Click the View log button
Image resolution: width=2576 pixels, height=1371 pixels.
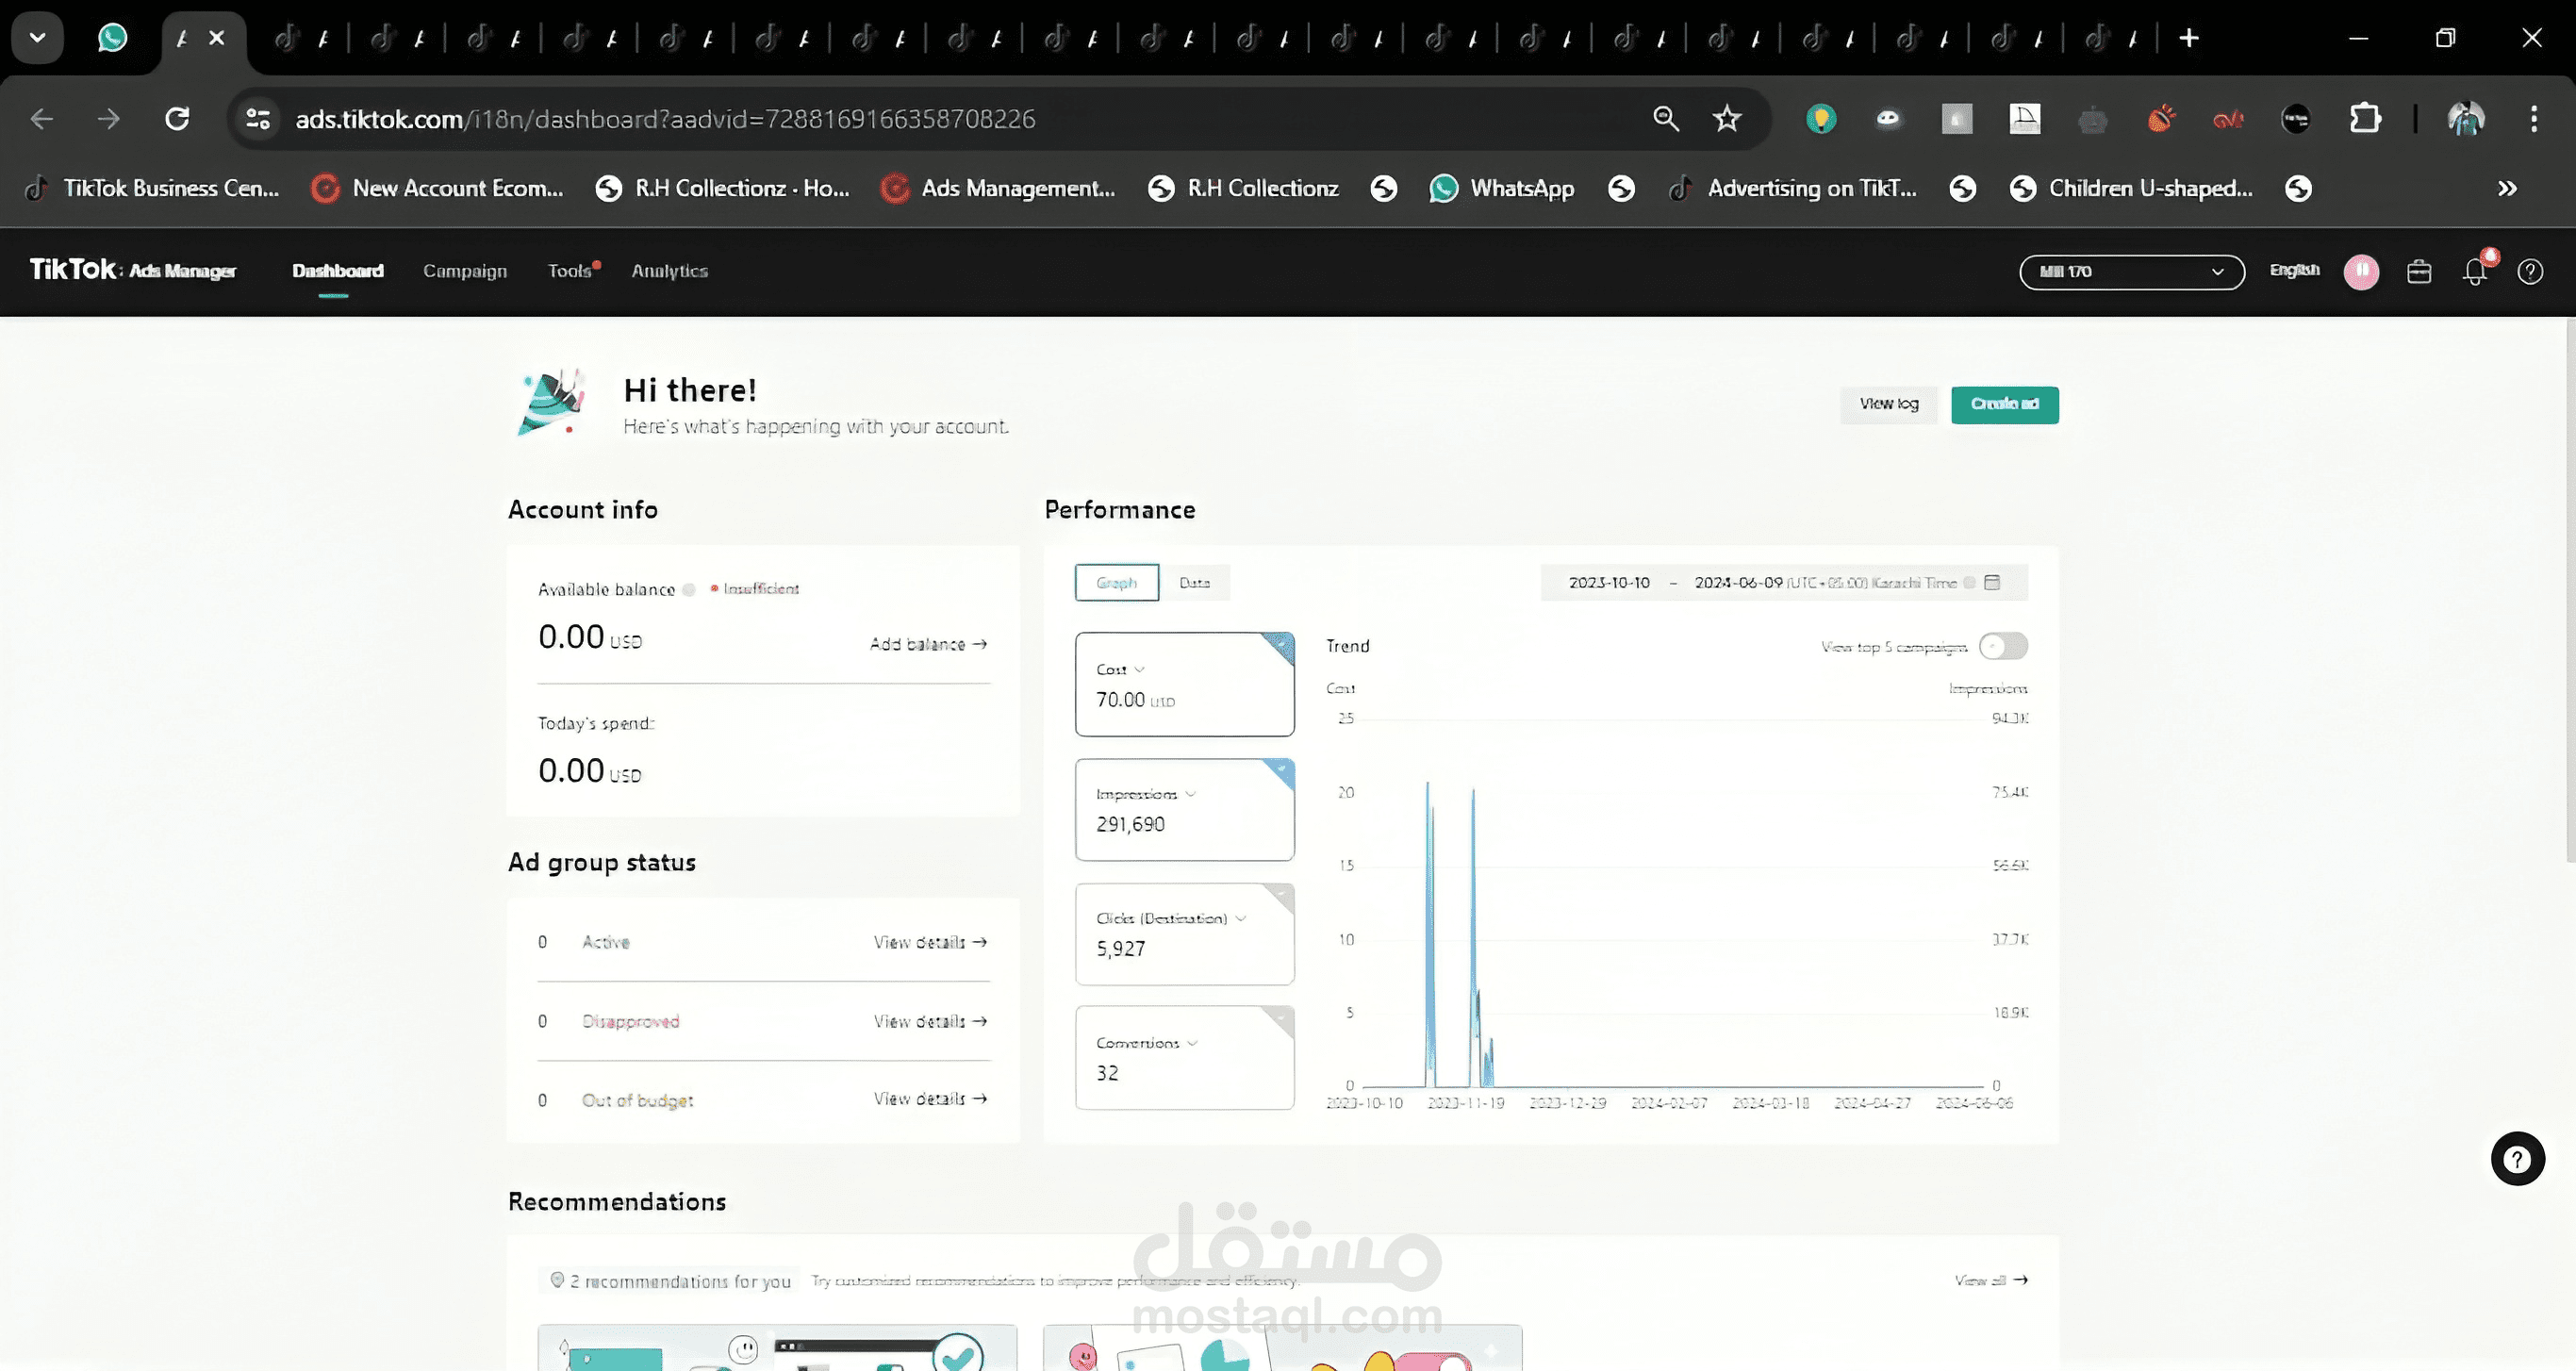click(1888, 404)
